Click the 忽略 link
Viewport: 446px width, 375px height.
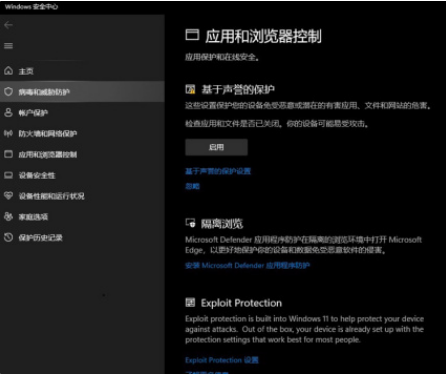[x=192, y=186]
